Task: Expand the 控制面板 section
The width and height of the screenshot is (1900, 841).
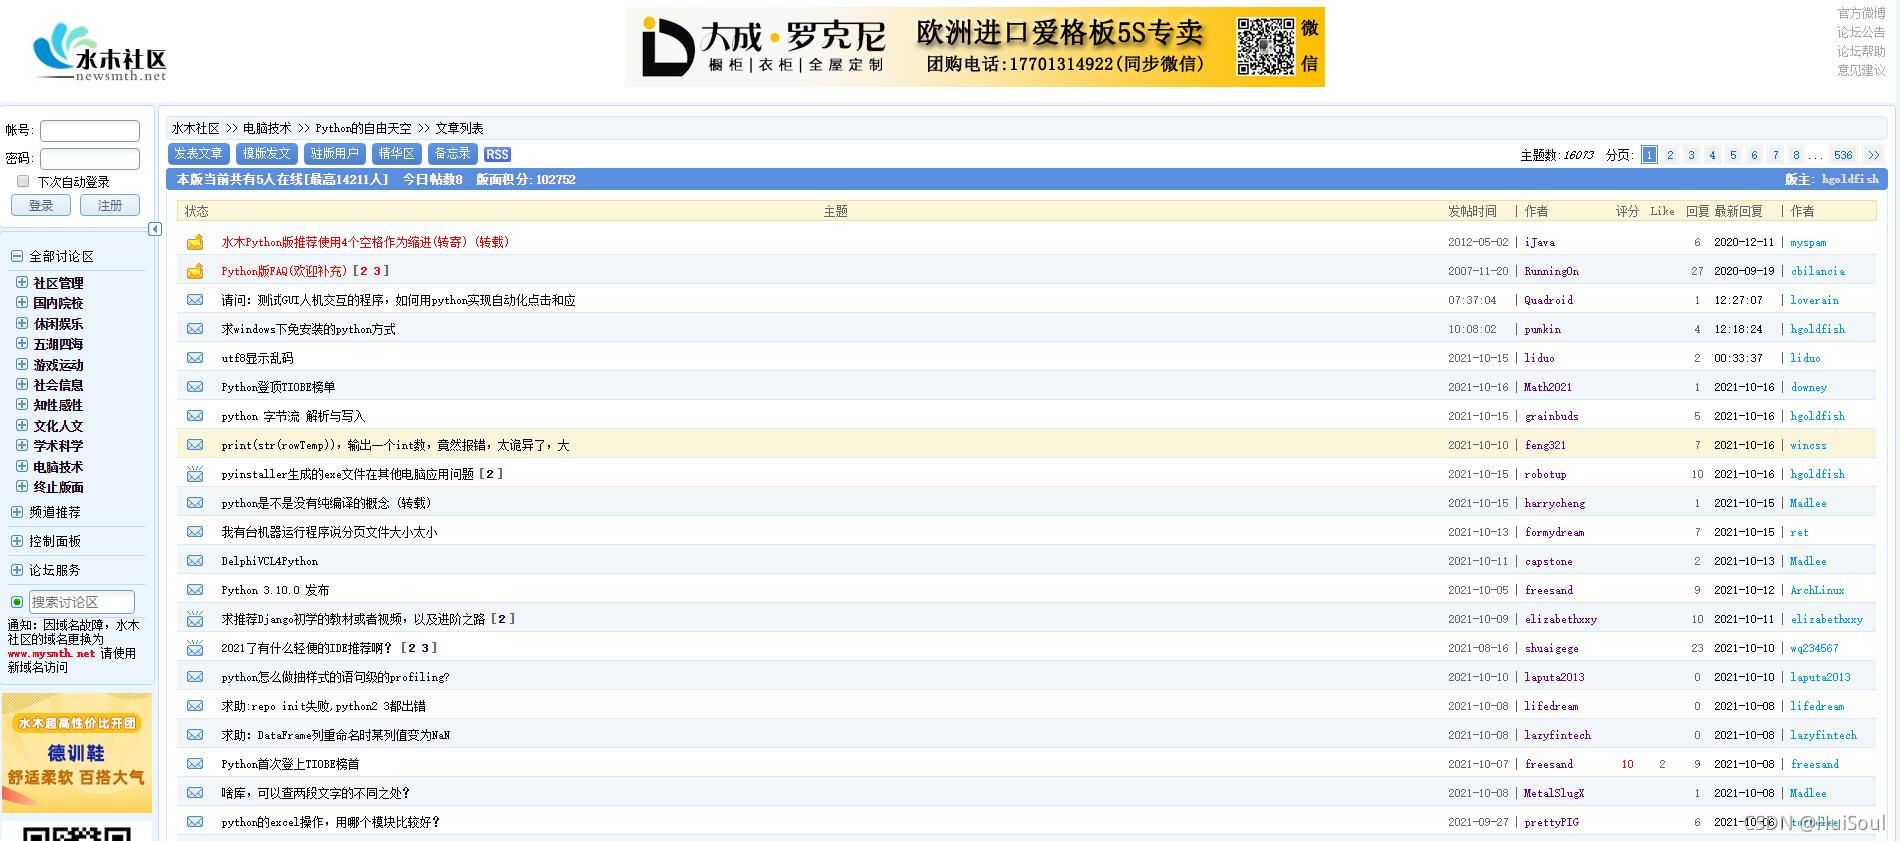Action: (16, 541)
